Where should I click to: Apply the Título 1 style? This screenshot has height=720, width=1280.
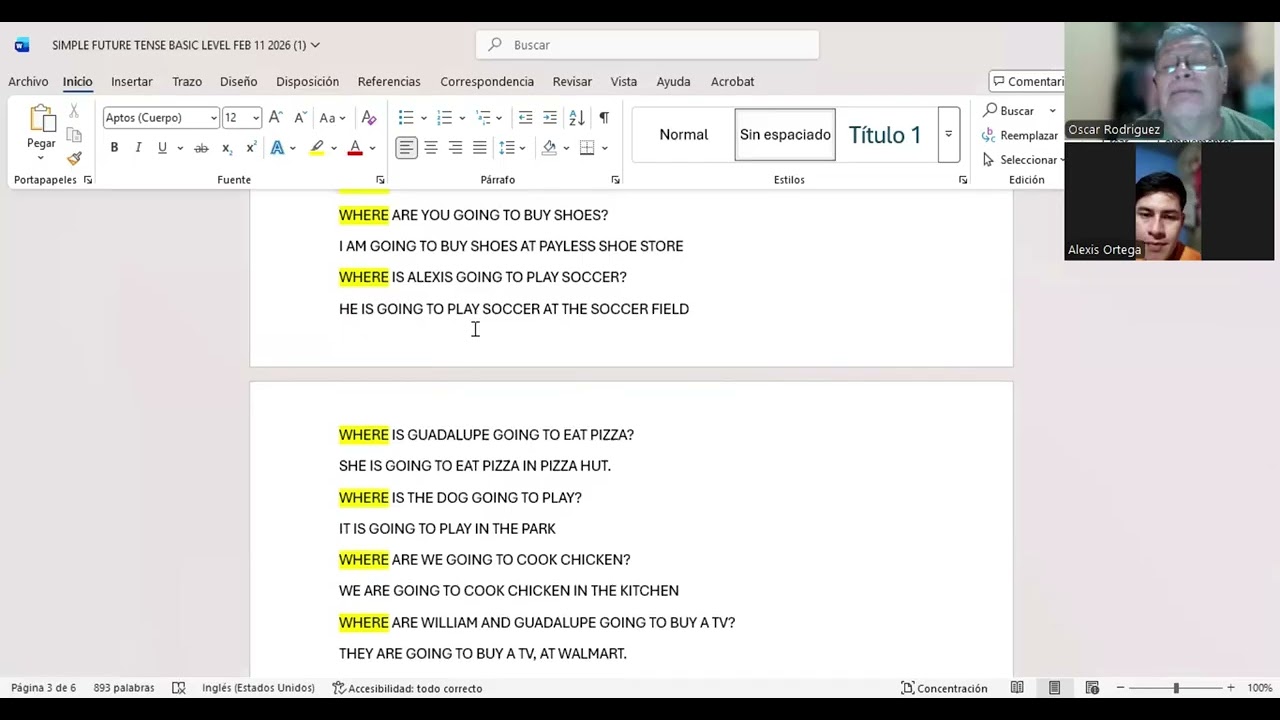(885, 134)
